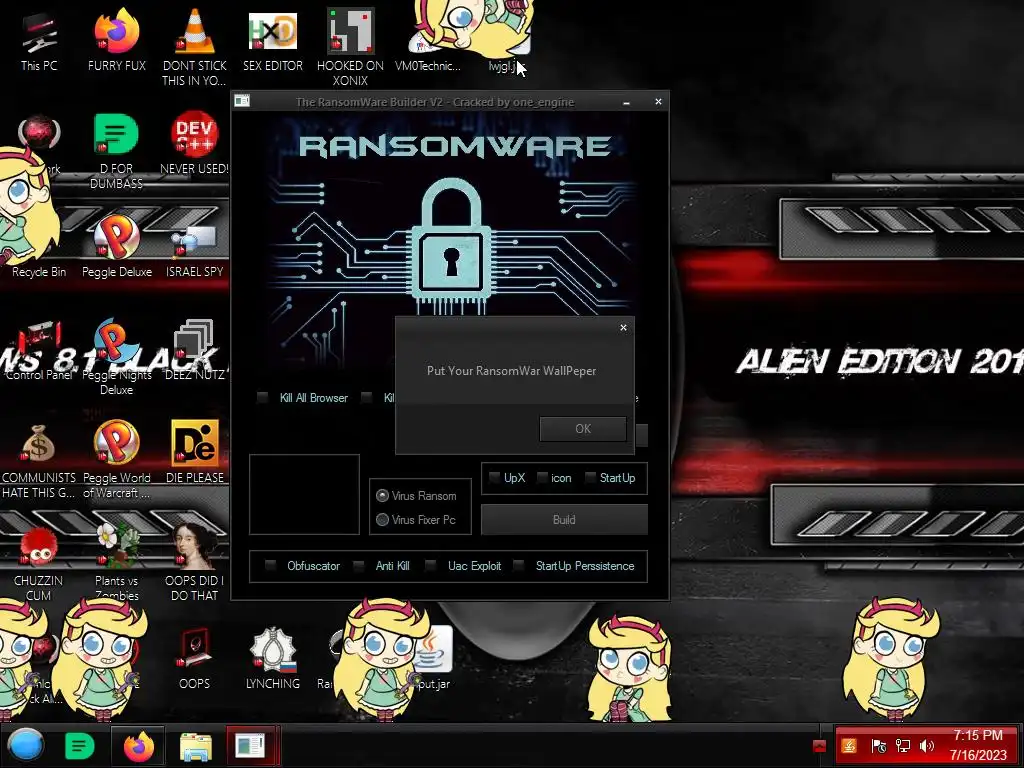Select the Virus Ransom radio button
The image size is (1024, 768).
[383, 496]
